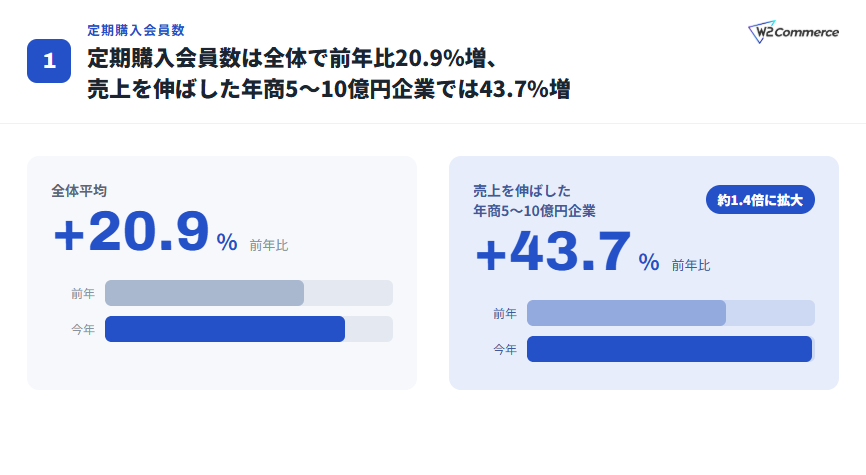Click the 今年 label in right card
Viewport: 866px width, 475px height.
click(505, 350)
